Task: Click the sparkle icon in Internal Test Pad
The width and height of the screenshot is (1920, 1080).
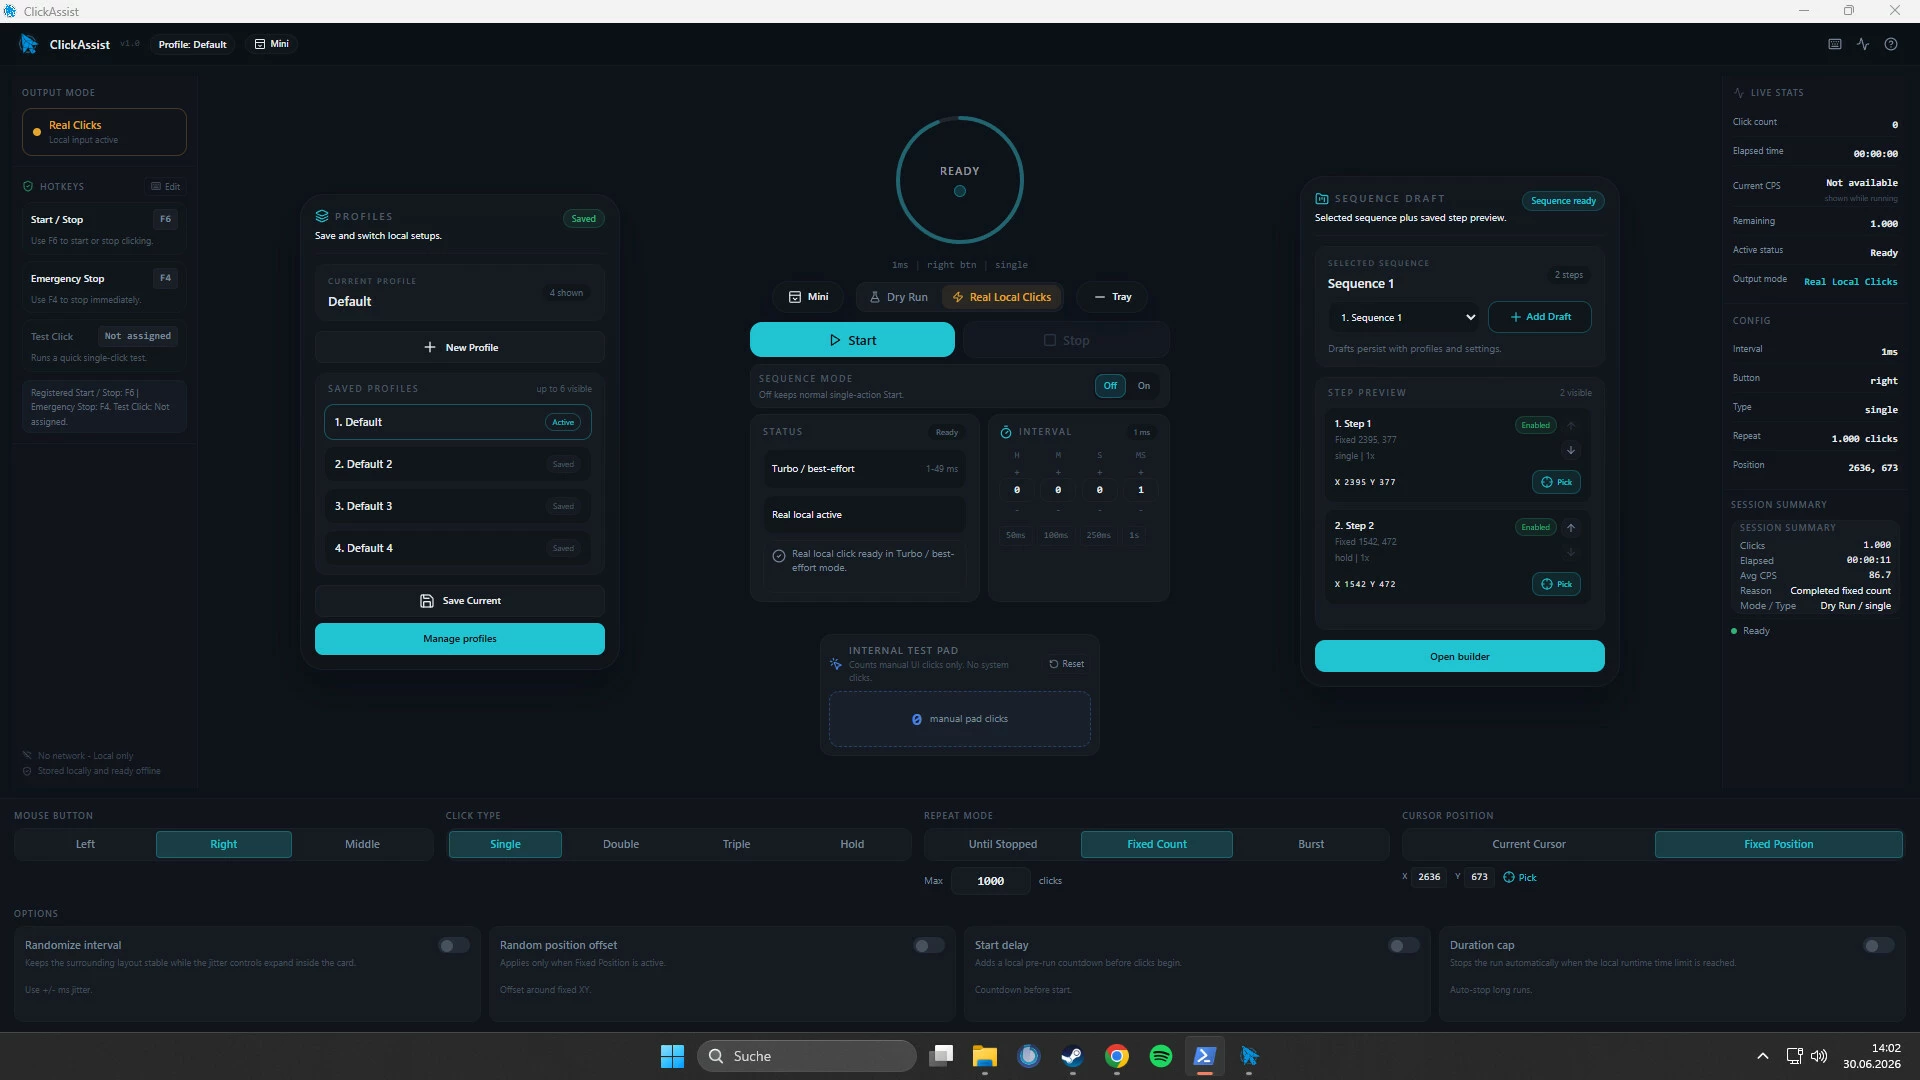Action: 836,664
